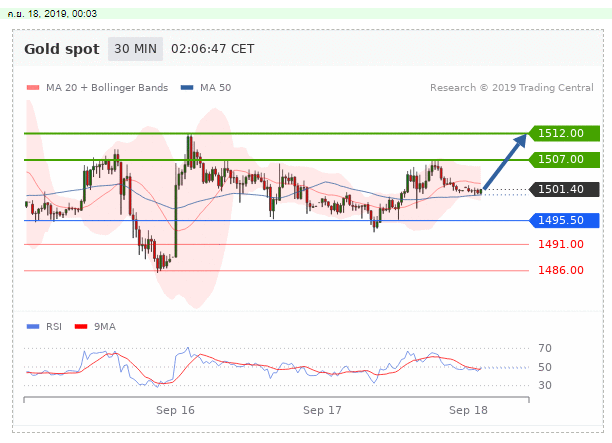This screenshot has width=612, height=443.
Task: Click the 1501.40 current price tag
Action: pos(564,190)
